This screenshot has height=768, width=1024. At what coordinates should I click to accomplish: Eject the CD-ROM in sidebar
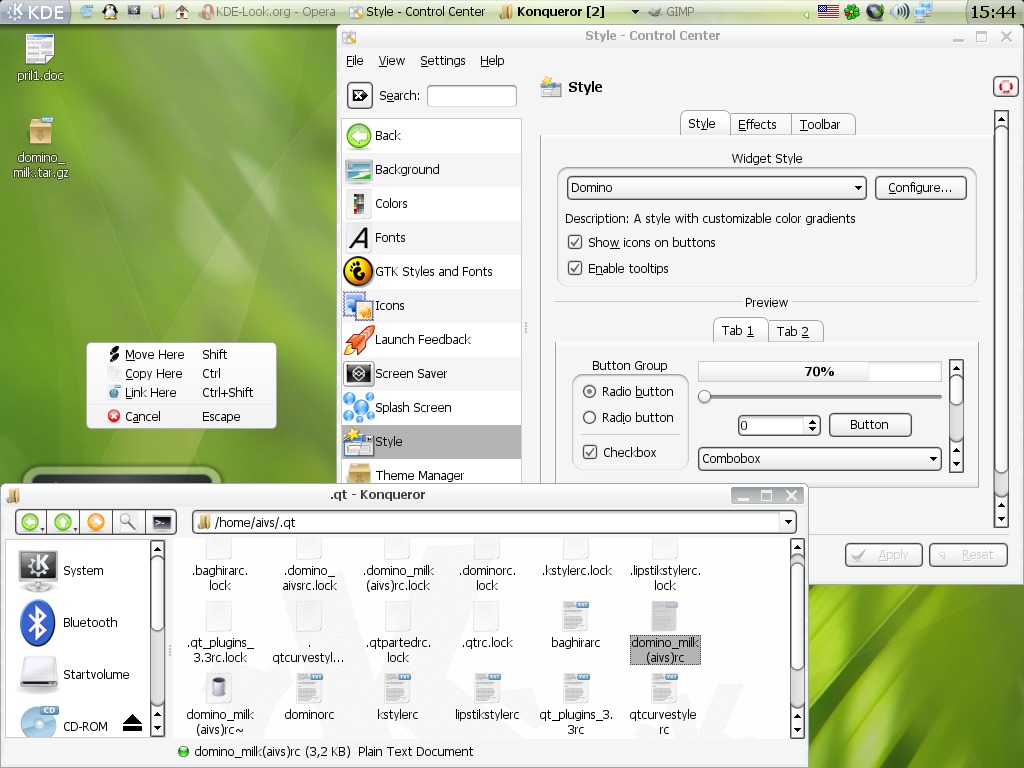(x=133, y=723)
